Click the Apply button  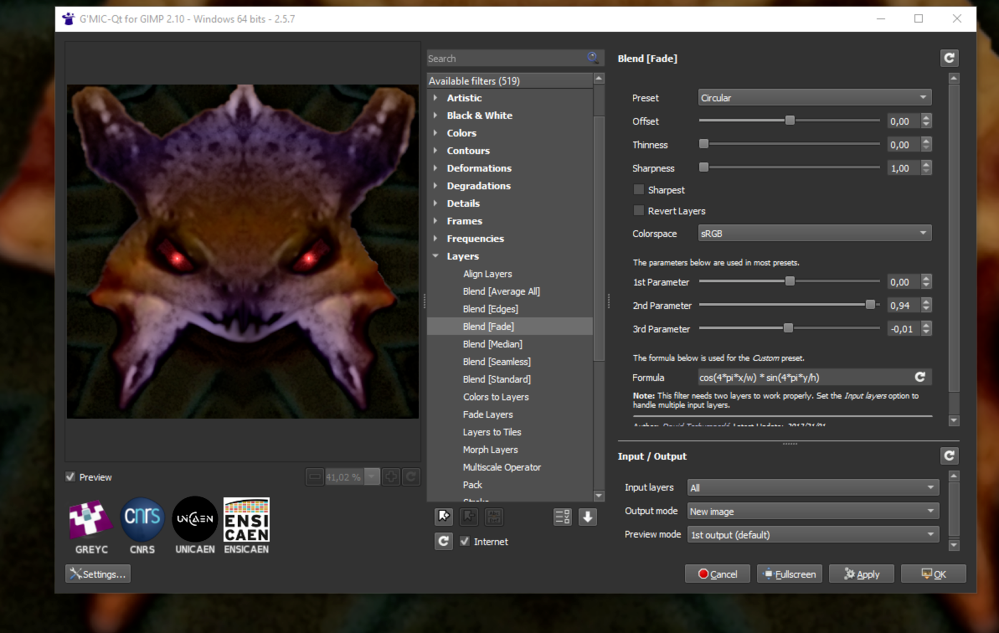[861, 574]
